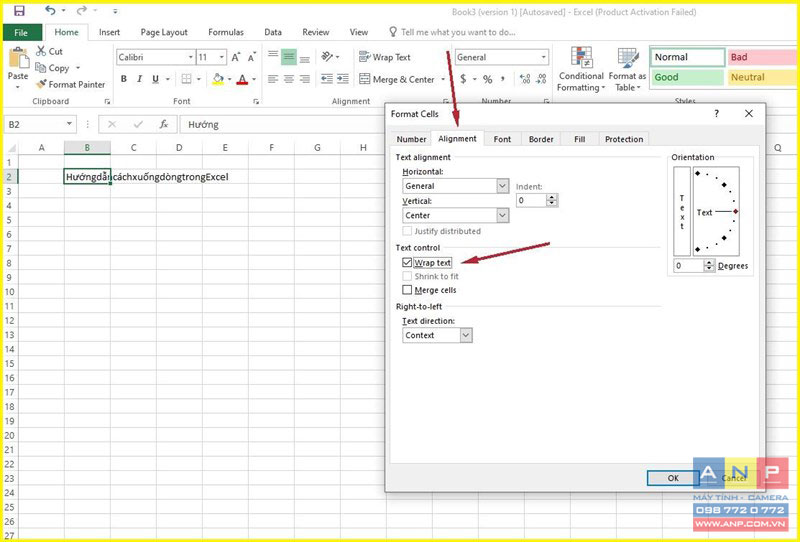This screenshot has height=542, width=800.
Task: Click the Paste clipboard icon
Action: [x=18, y=58]
